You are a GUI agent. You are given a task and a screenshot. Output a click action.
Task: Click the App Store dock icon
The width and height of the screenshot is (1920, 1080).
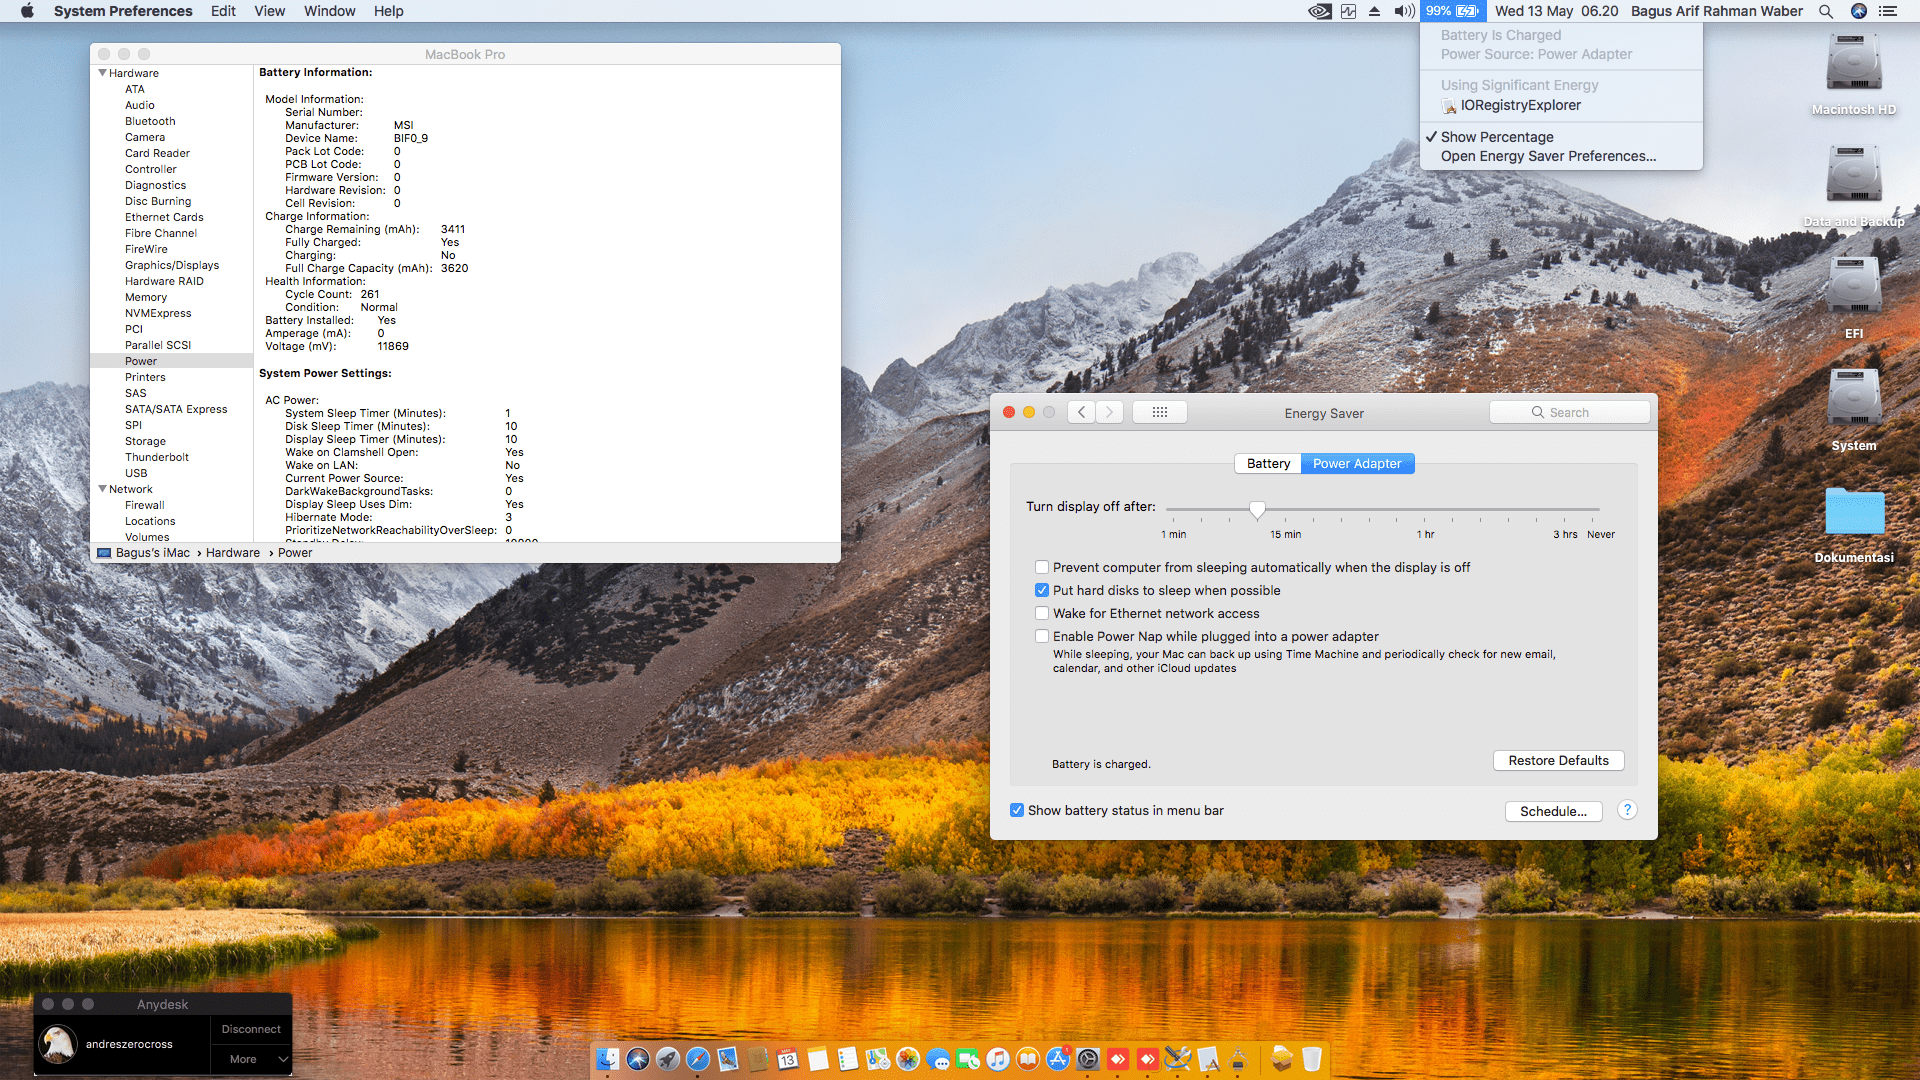point(1058,1059)
